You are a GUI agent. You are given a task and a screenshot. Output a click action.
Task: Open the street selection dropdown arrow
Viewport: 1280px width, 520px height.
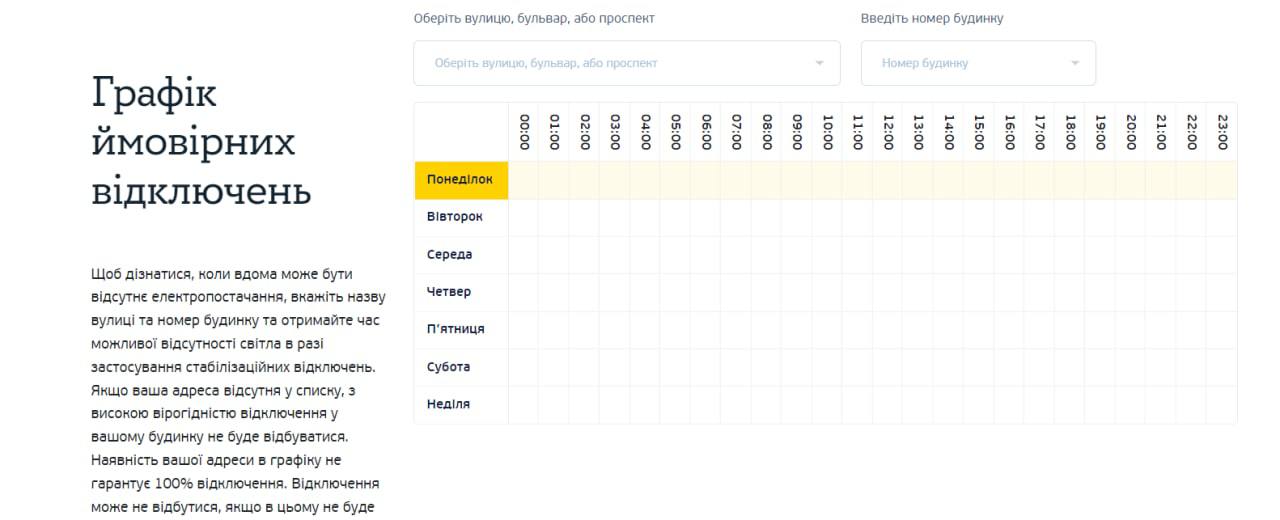point(819,63)
